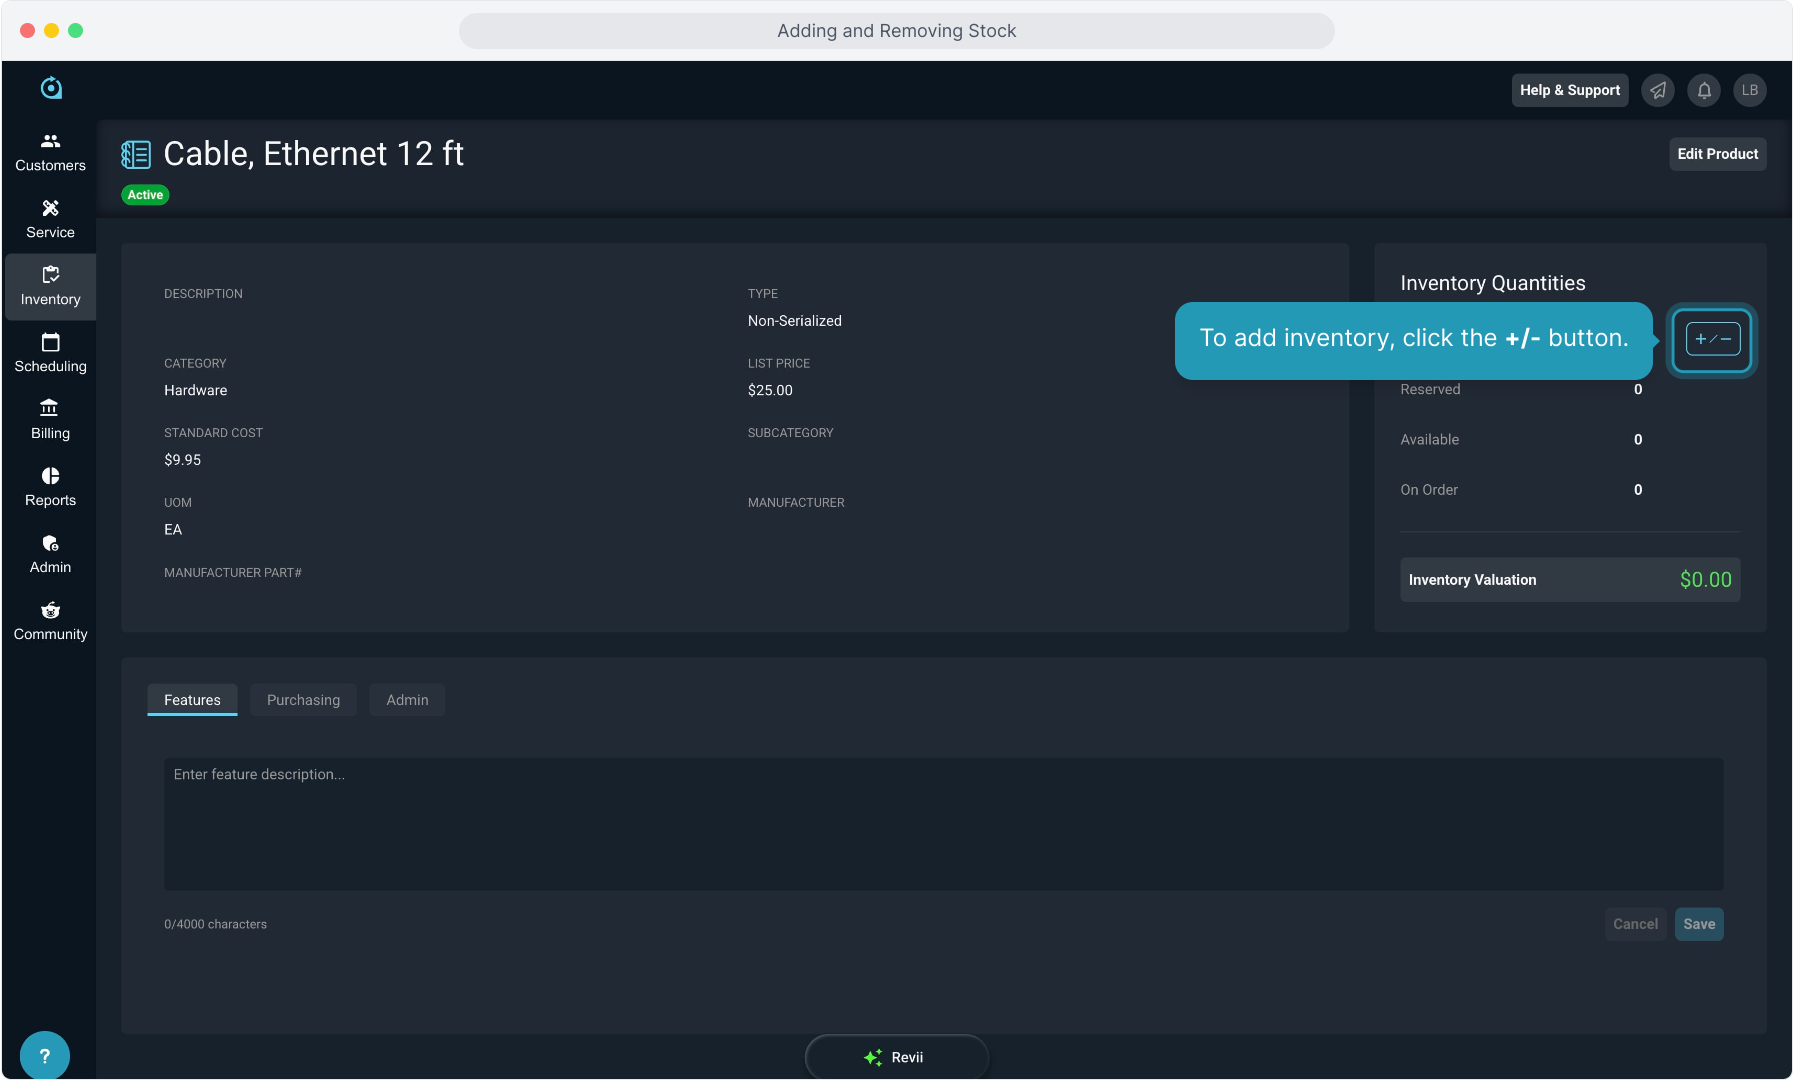
Task: Switch to the Admin tab beside Purchasing
Action: pos(407,700)
